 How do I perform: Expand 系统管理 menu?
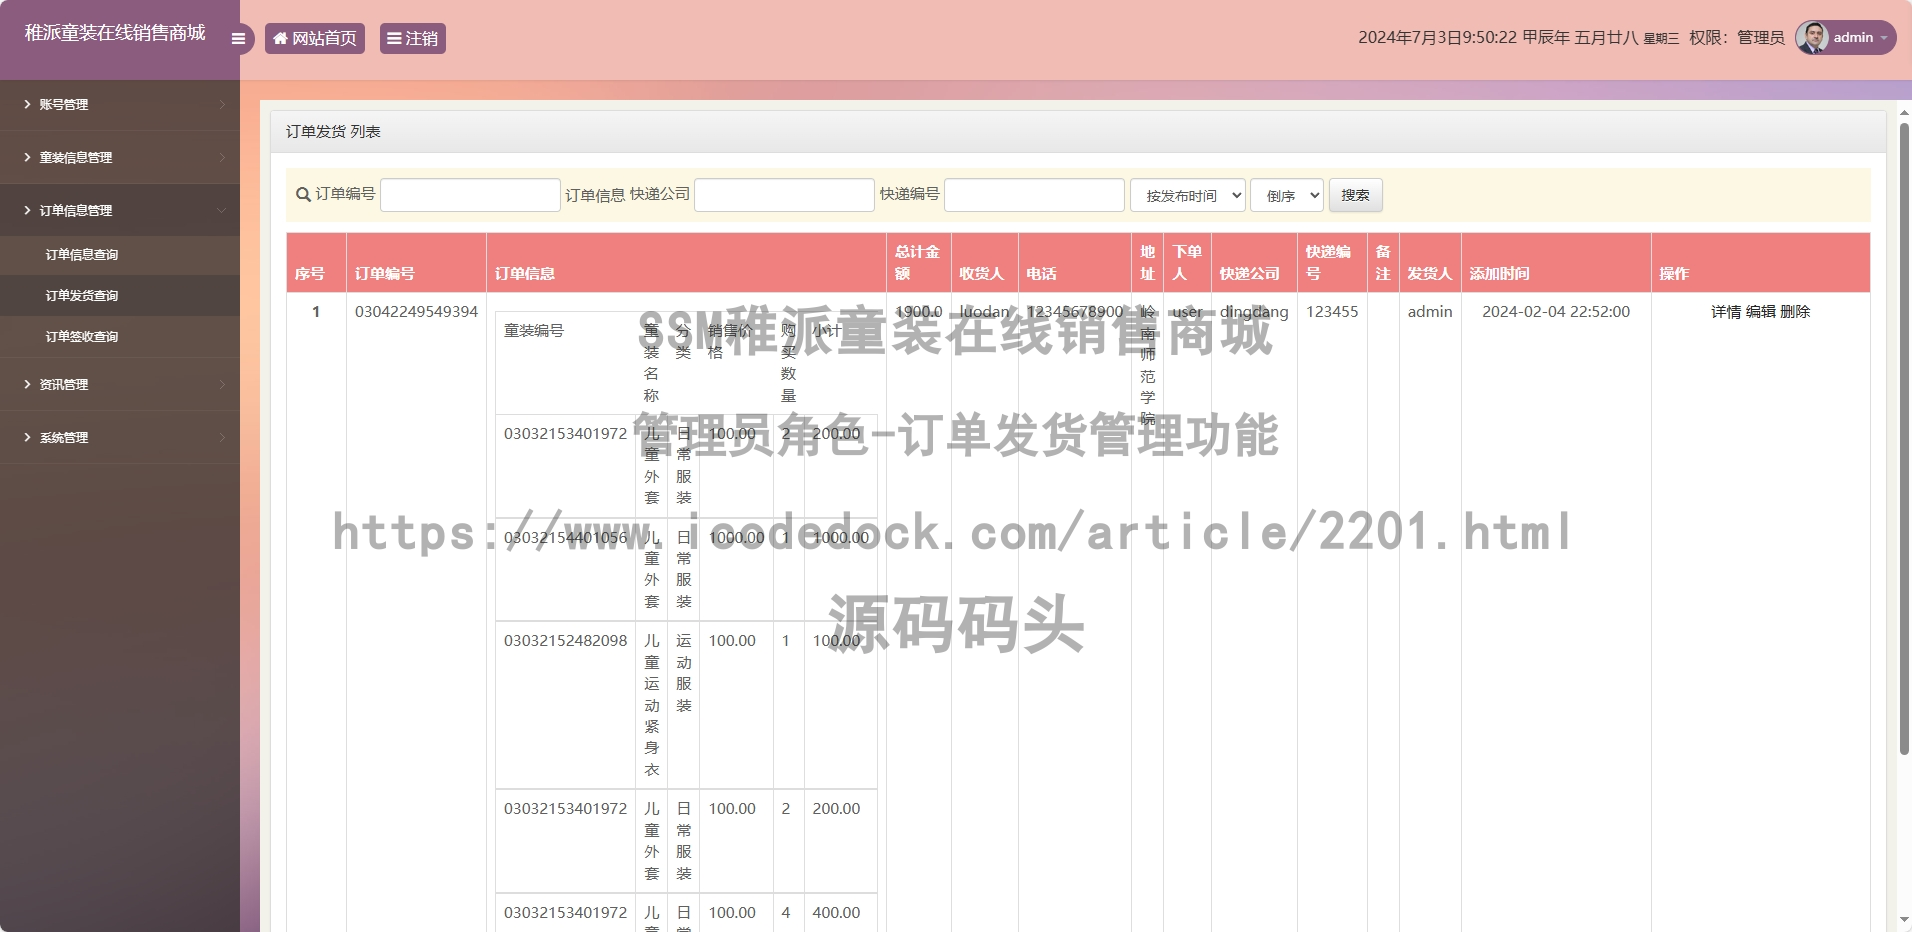pyautogui.click(x=120, y=437)
